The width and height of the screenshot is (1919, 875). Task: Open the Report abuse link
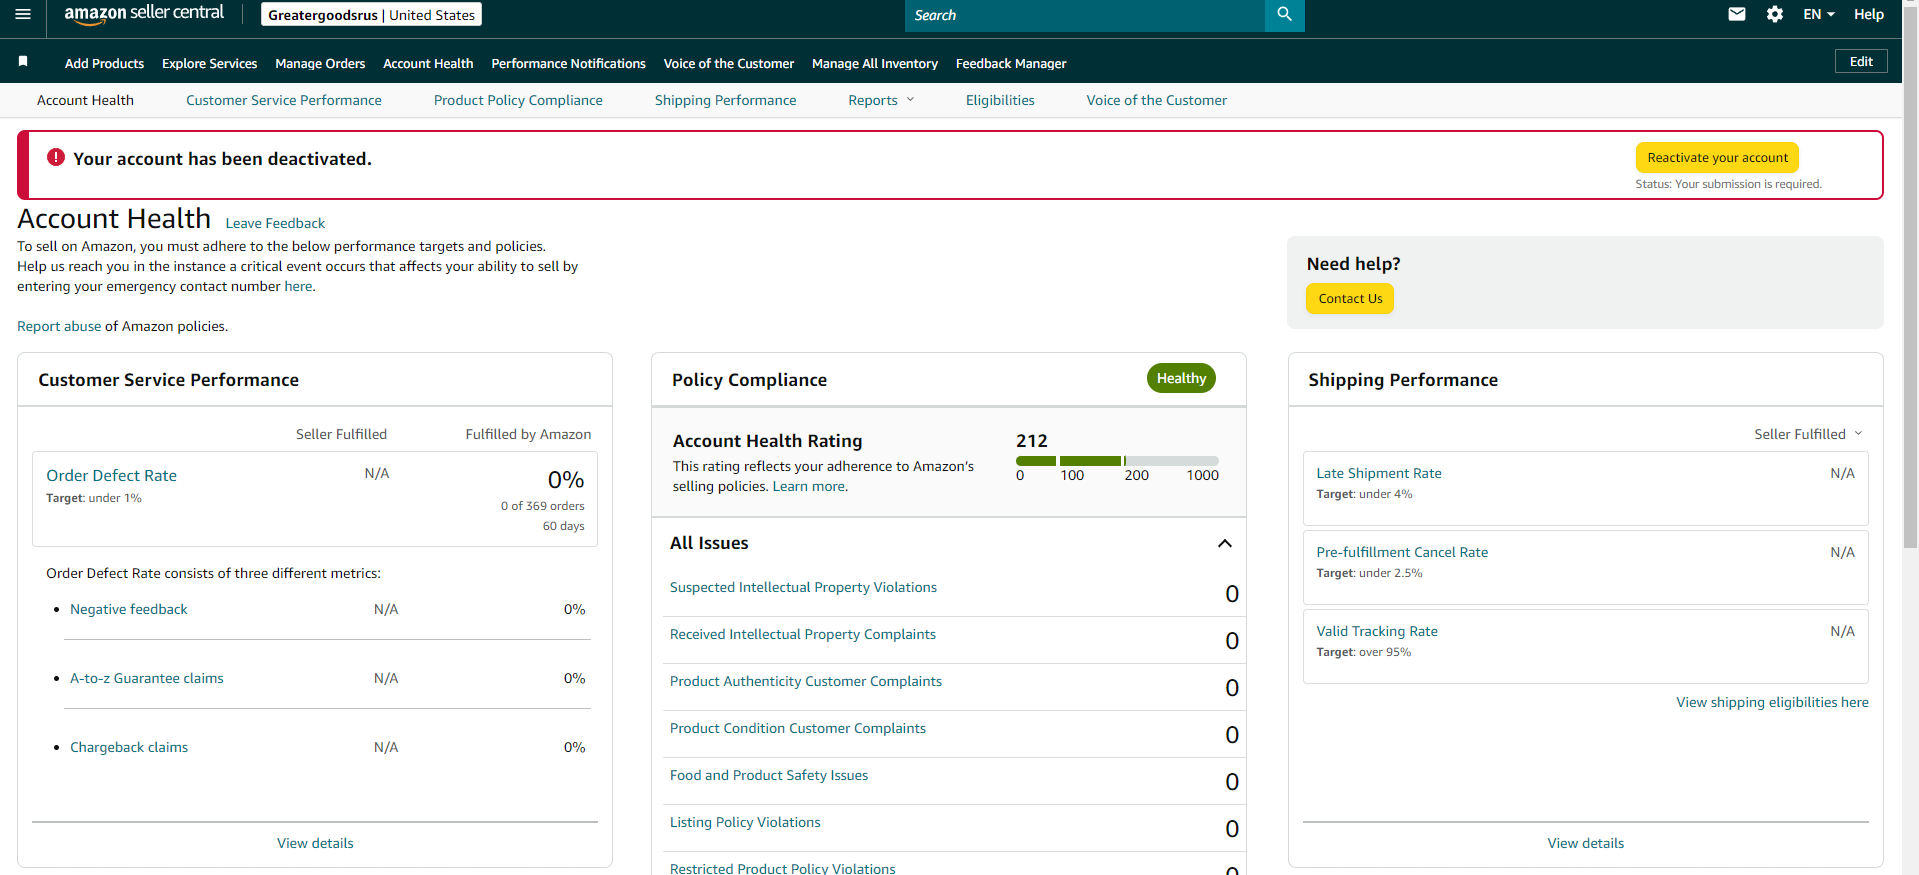[59, 326]
